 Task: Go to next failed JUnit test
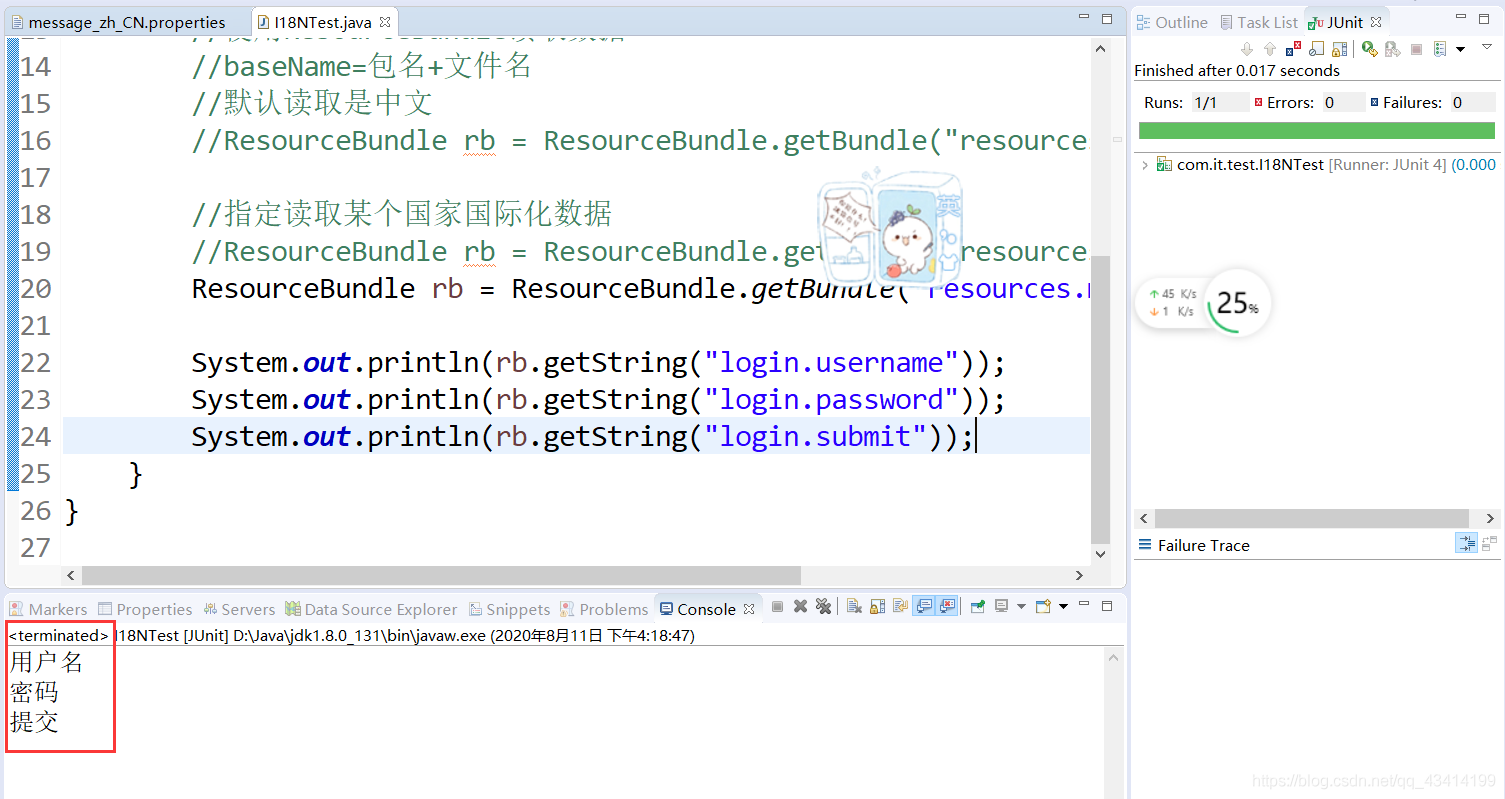1247,48
